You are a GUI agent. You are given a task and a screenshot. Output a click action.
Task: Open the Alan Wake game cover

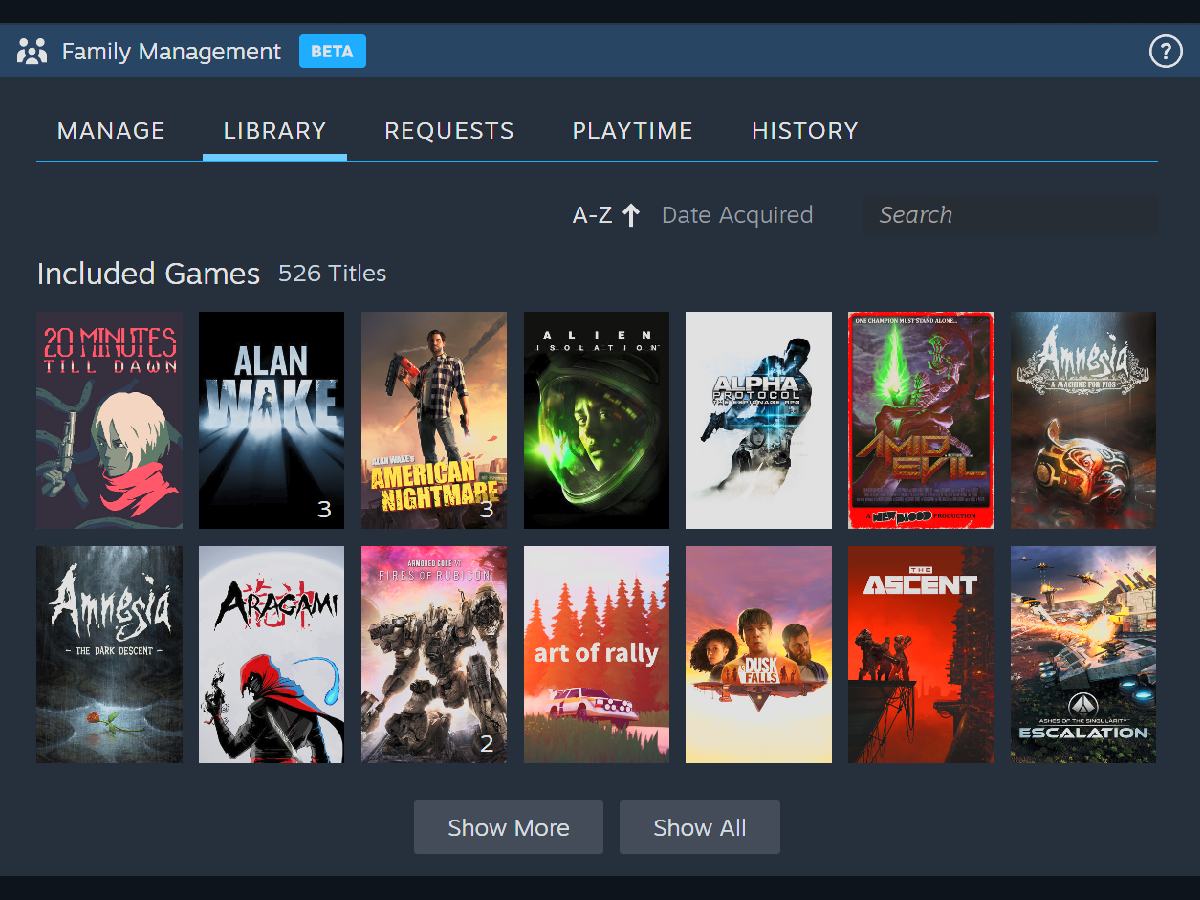[271, 420]
